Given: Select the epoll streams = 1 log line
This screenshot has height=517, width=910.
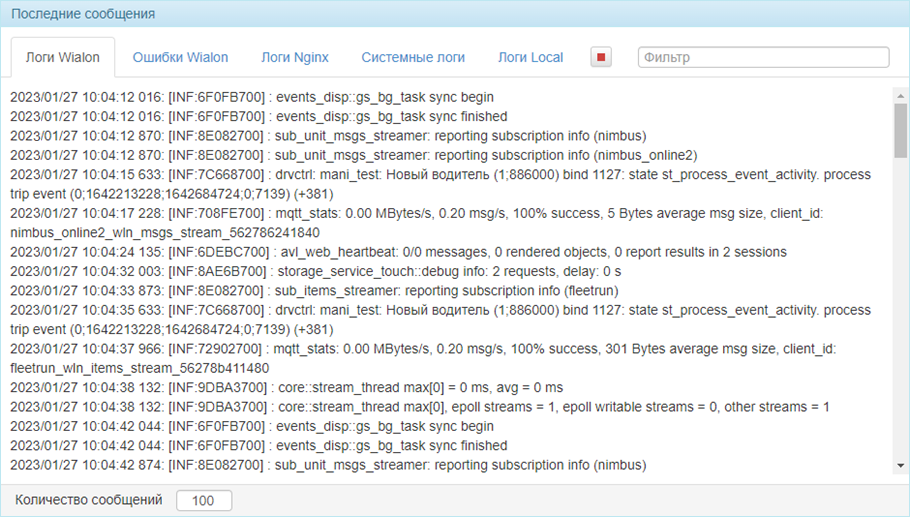Looking at the screenshot, I should [x=420, y=407].
